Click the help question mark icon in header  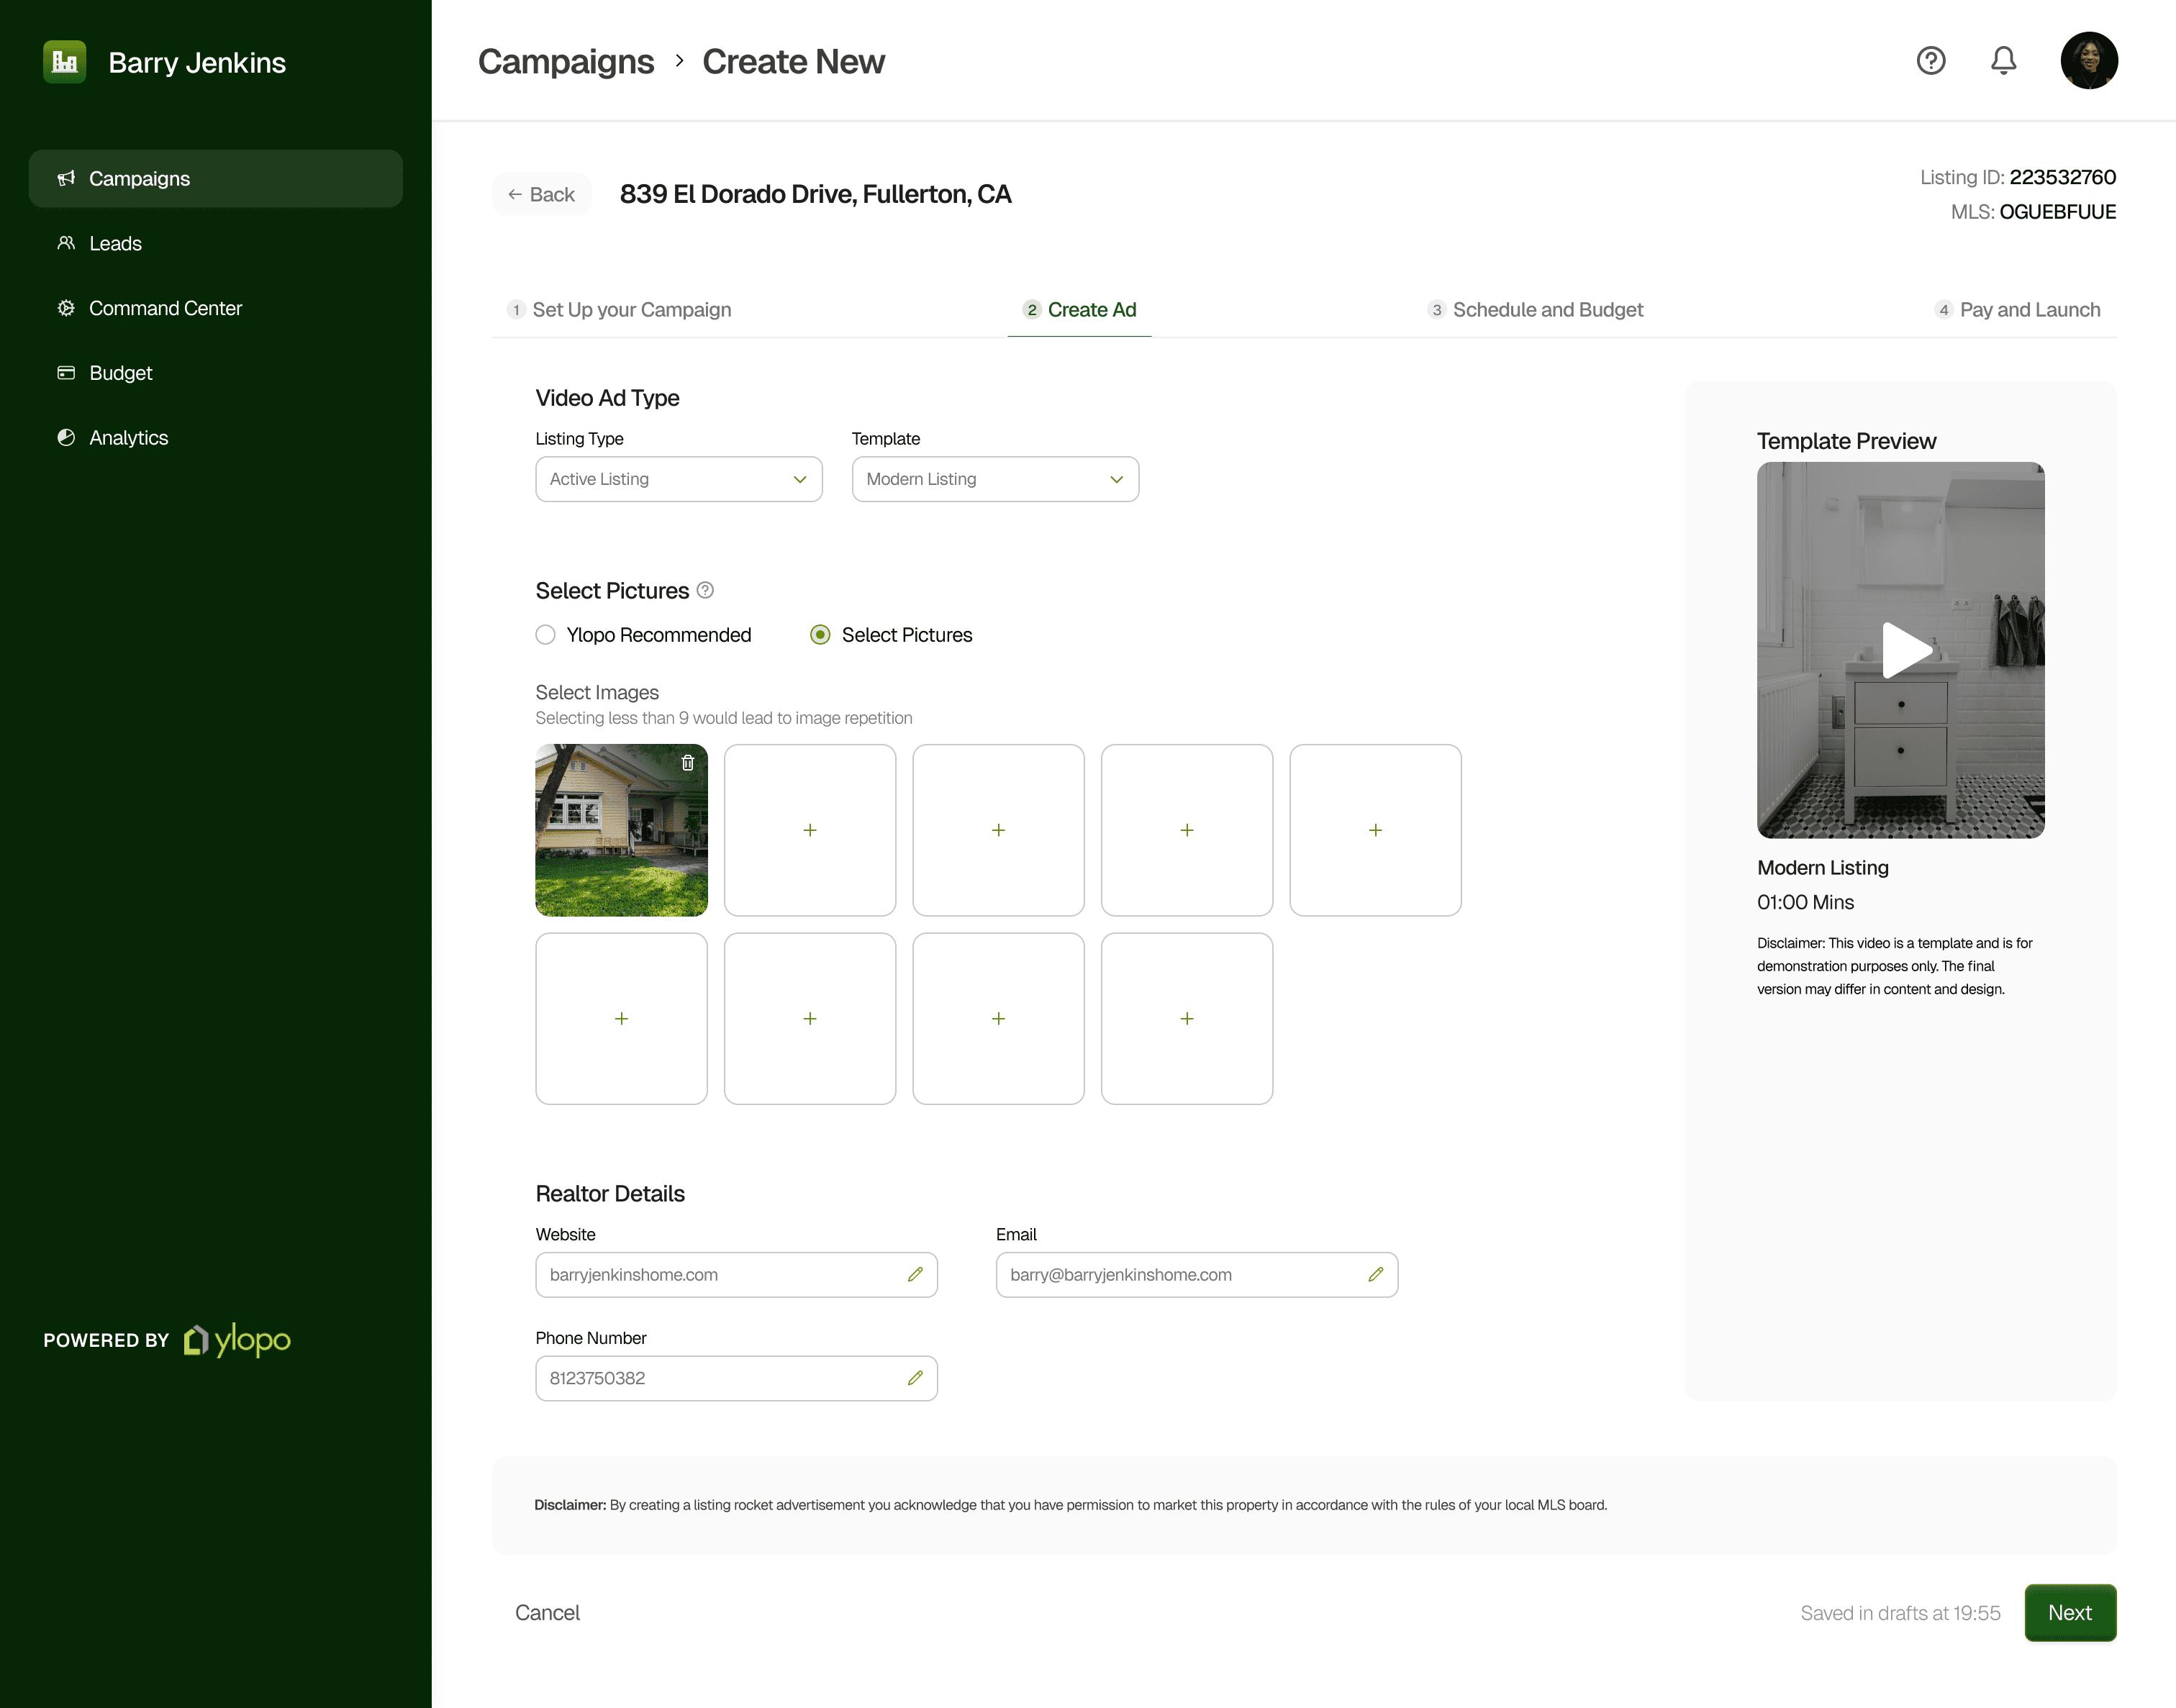coord(1930,61)
